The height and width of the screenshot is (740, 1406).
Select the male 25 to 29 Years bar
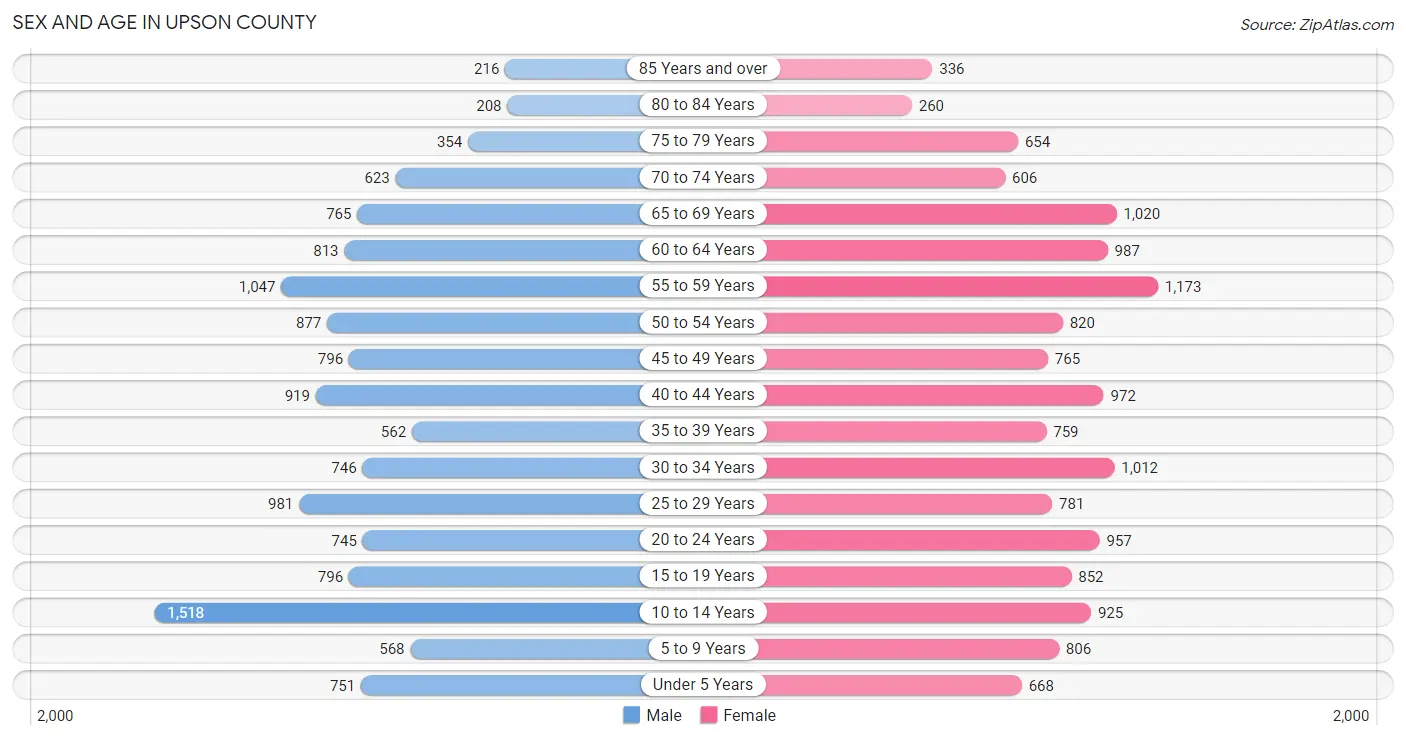[x=474, y=503]
